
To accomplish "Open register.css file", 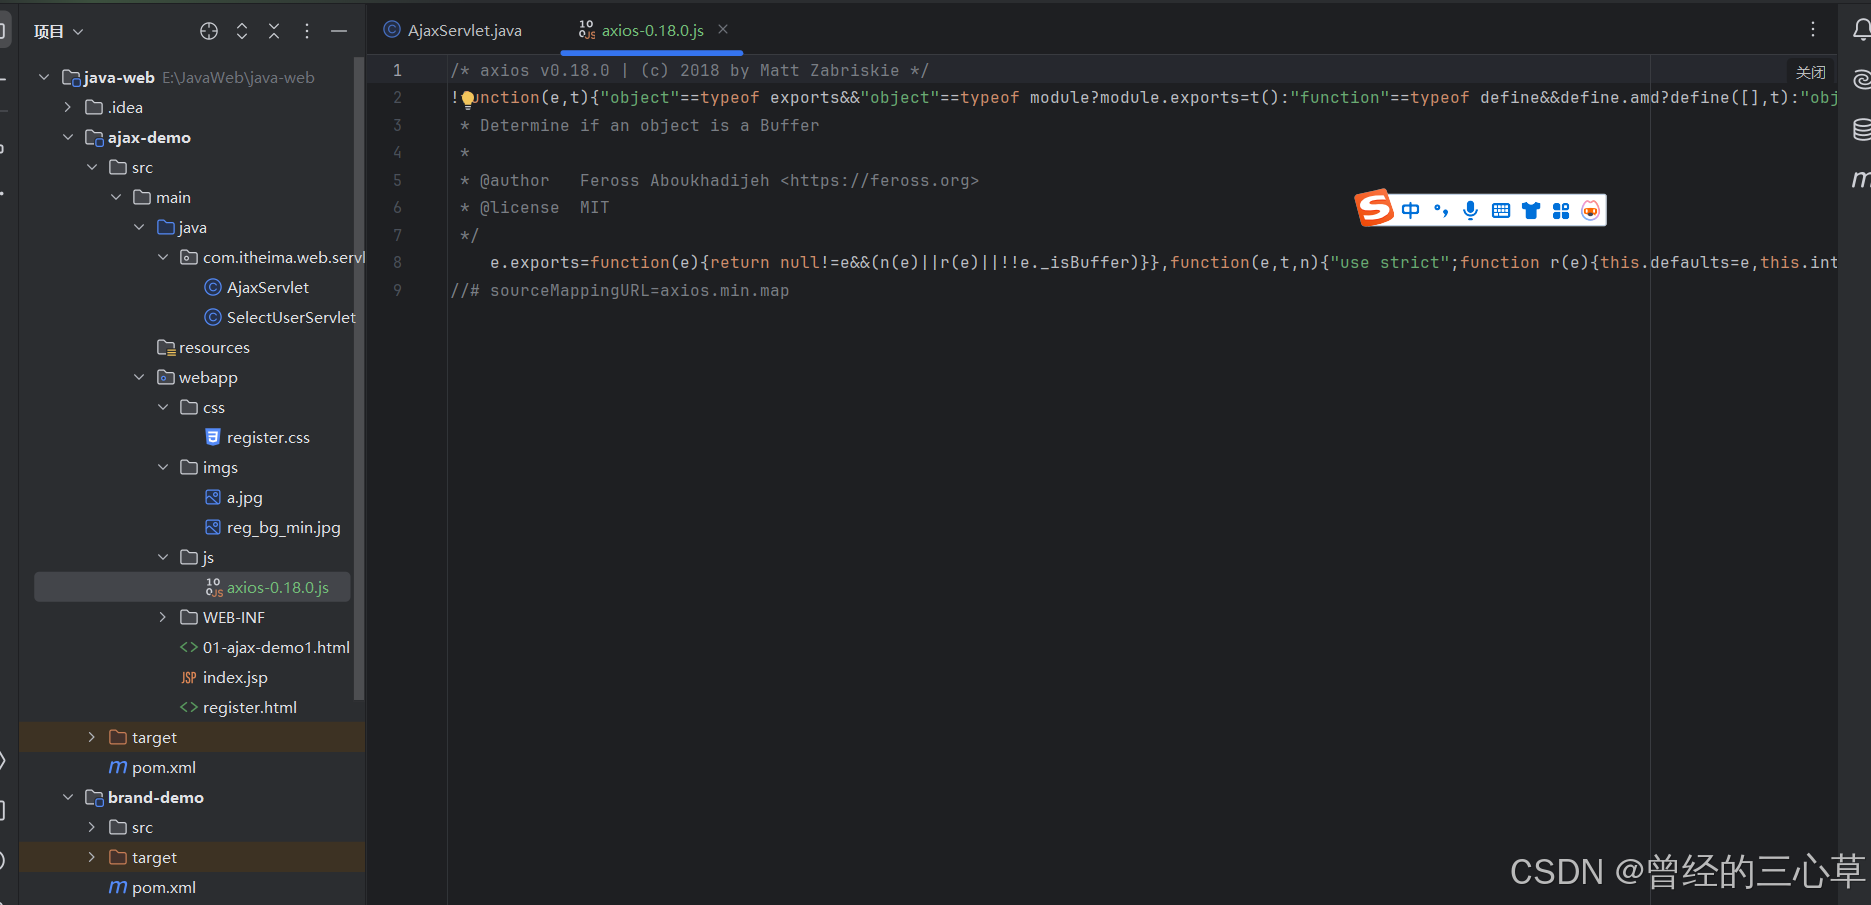I will 257,437.
